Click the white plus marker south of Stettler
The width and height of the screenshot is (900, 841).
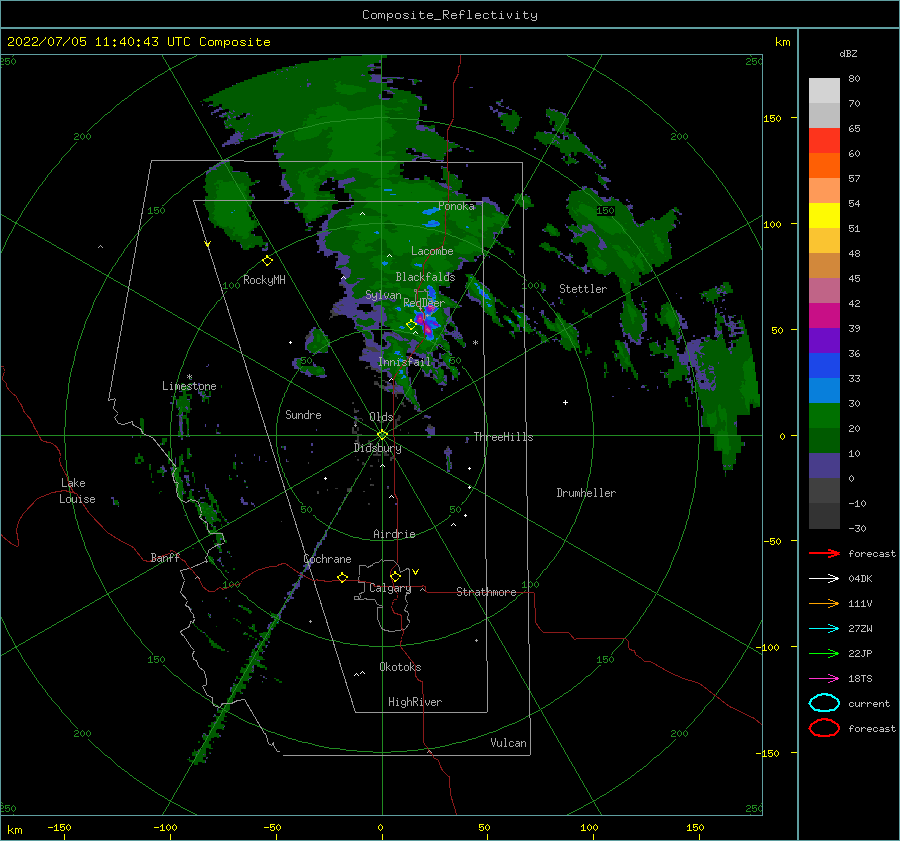pos(565,402)
